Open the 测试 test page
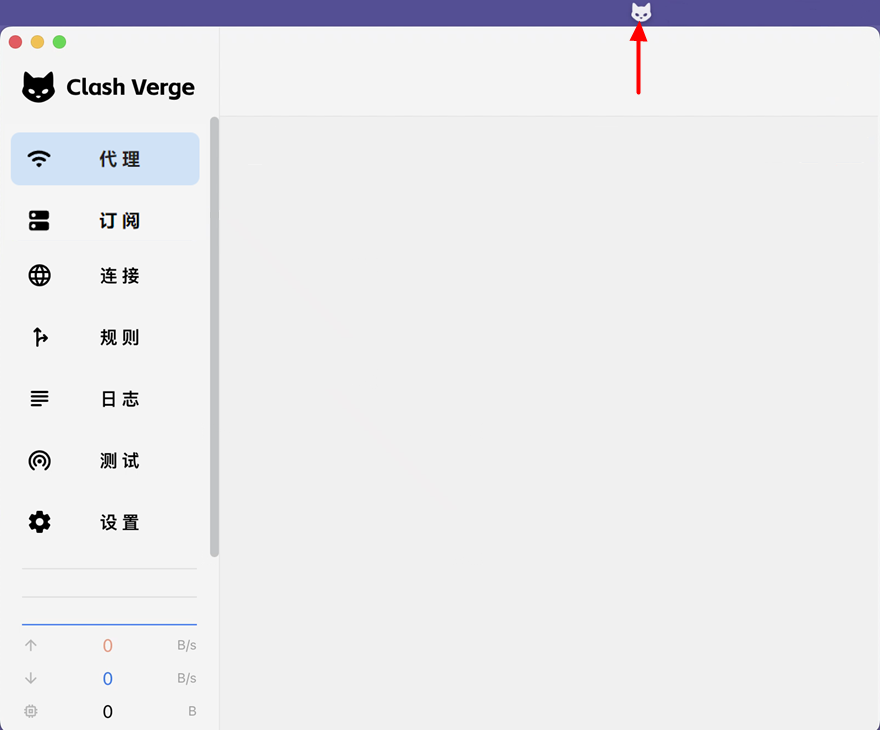 [x=105, y=461]
